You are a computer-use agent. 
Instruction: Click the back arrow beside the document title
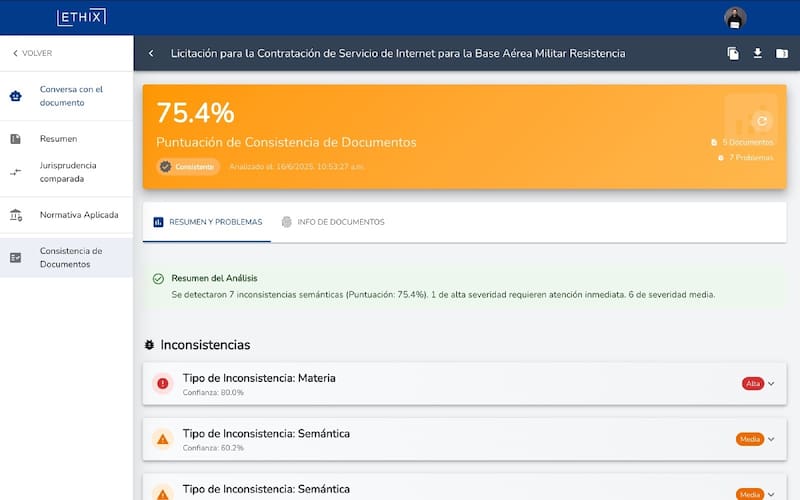click(151, 54)
